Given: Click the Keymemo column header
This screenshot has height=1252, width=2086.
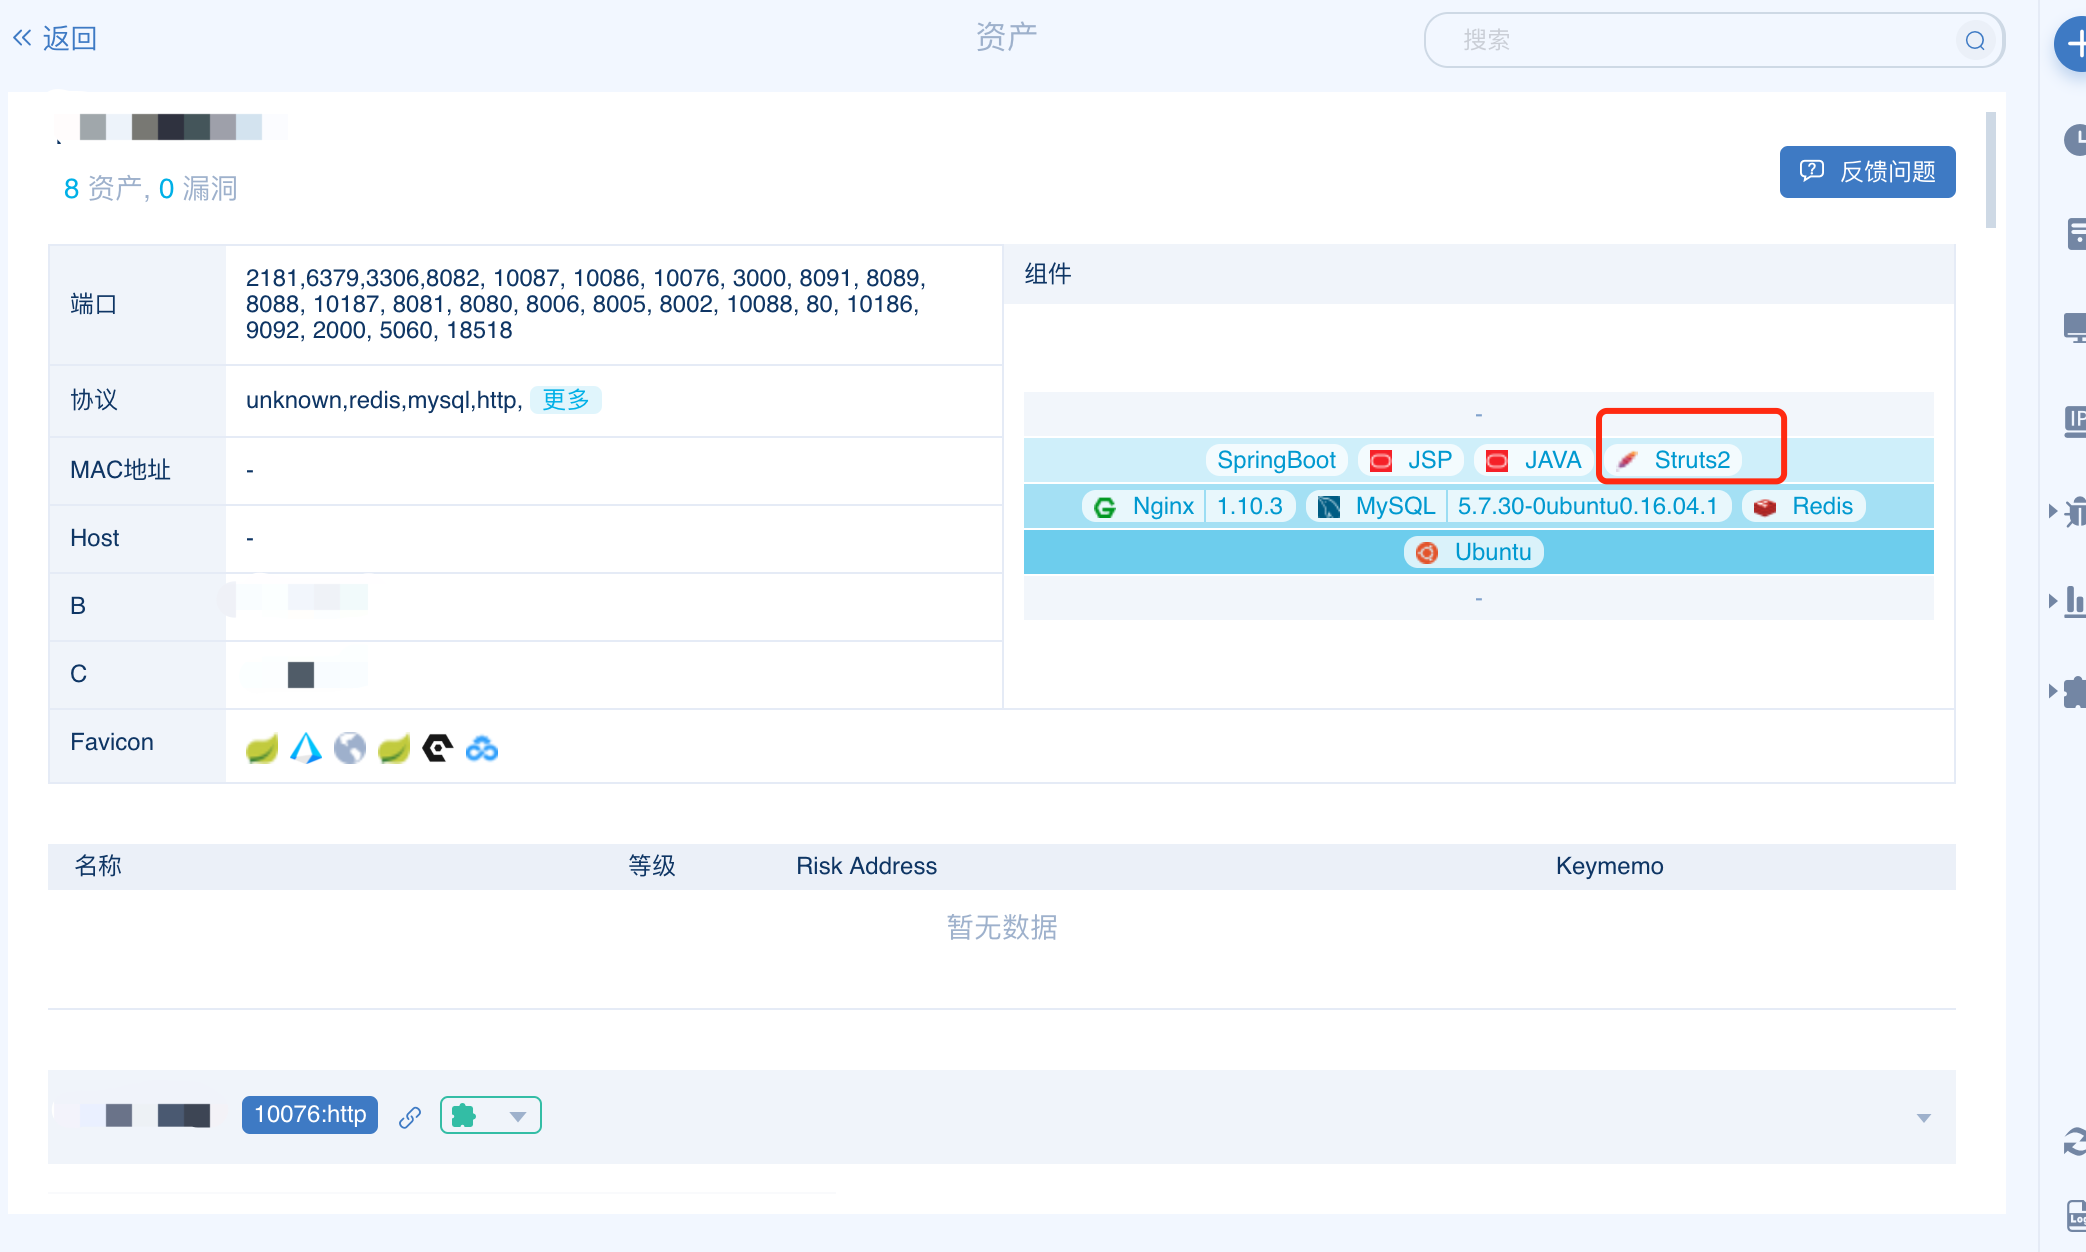Looking at the screenshot, I should pyautogui.click(x=1609, y=866).
